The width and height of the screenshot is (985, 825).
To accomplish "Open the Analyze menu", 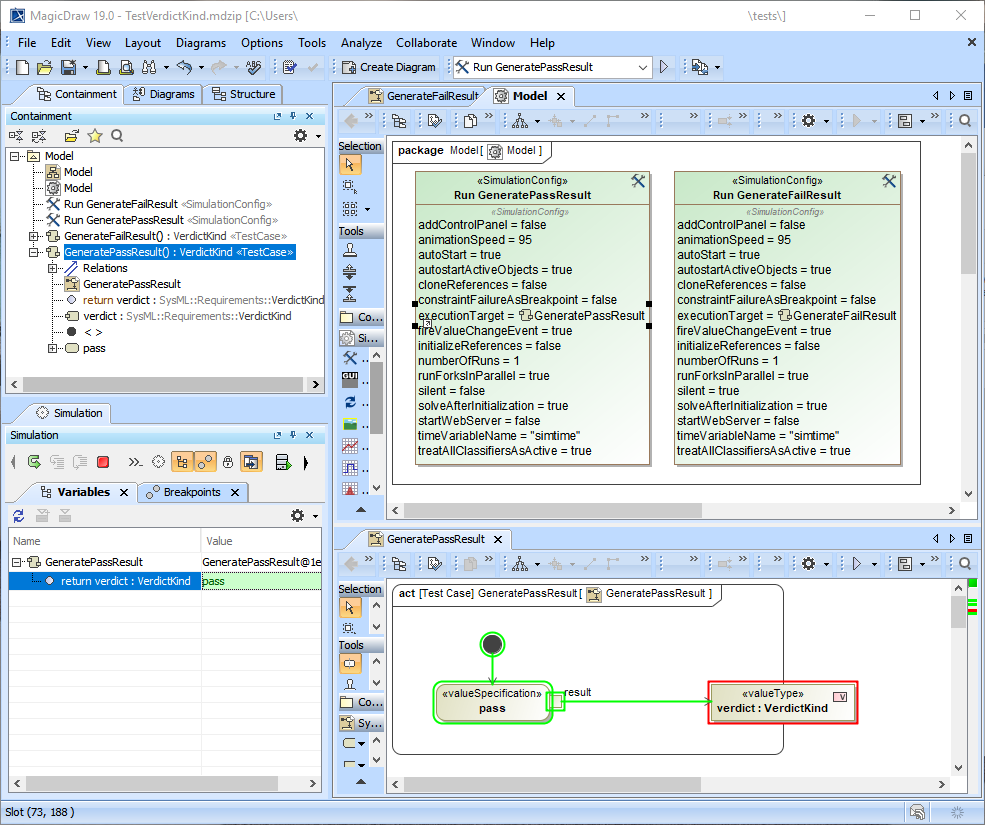I will click(x=361, y=43).
